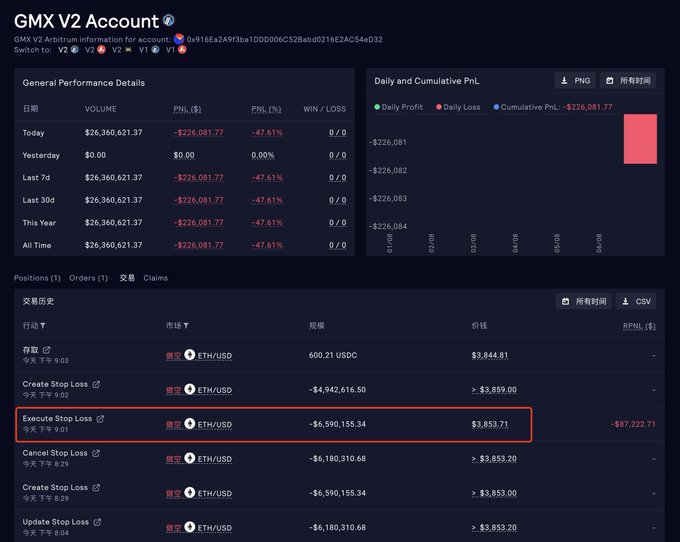The height and width of the screenshot is (542, 680).
Task: Click Today PNL value -$226,081.77
Action: coord(199,132)
